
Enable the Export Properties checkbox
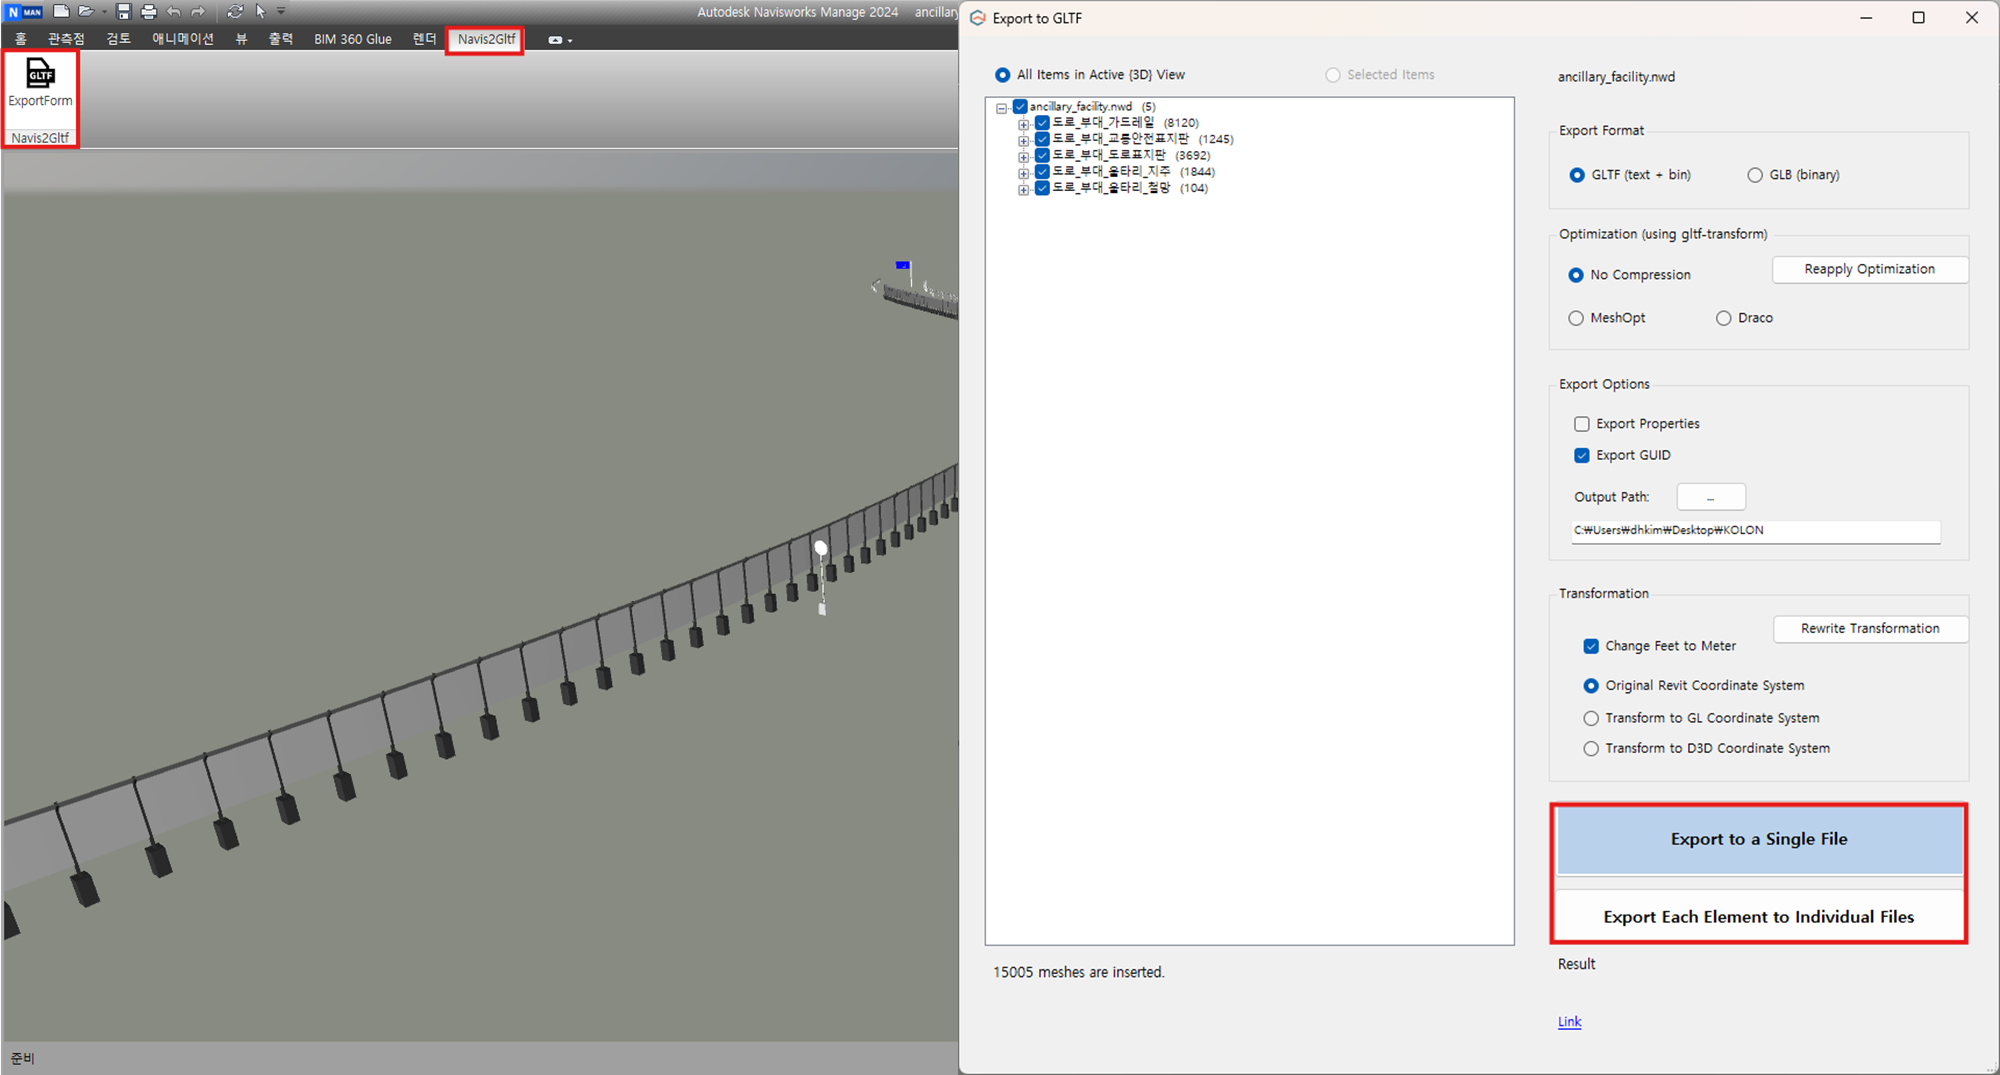pyautogui.click(x=1581, y=424)
